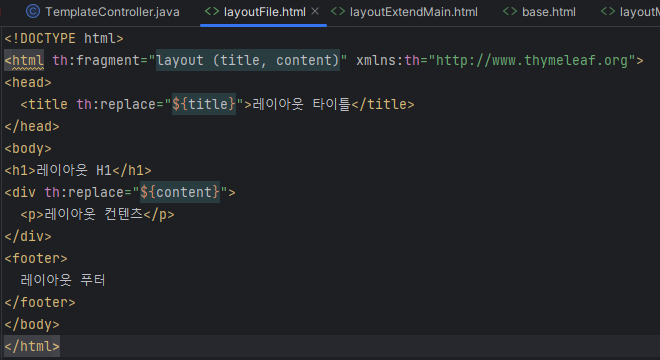Click the closing </head> tag
This screenshot has width=660, height=360.
point(32,126)
